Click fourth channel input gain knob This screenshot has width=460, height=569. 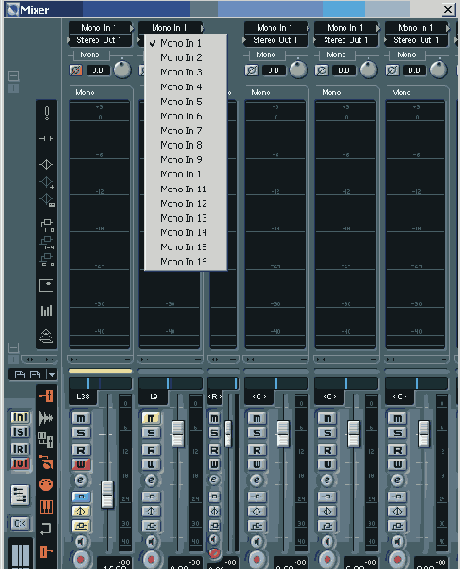click(298, 69)
